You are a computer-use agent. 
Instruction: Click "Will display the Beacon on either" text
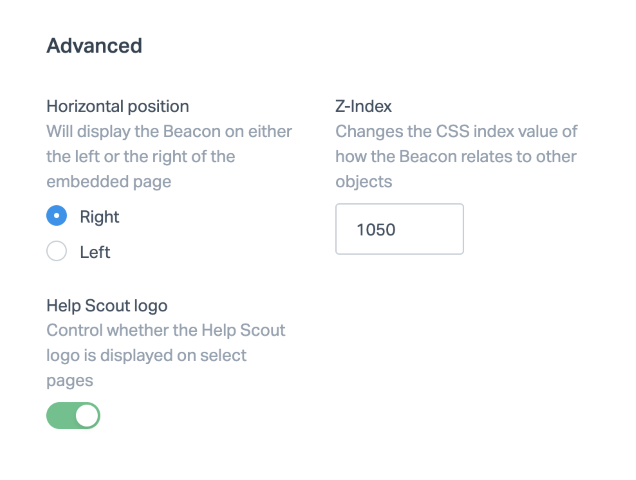coord(169,131)
